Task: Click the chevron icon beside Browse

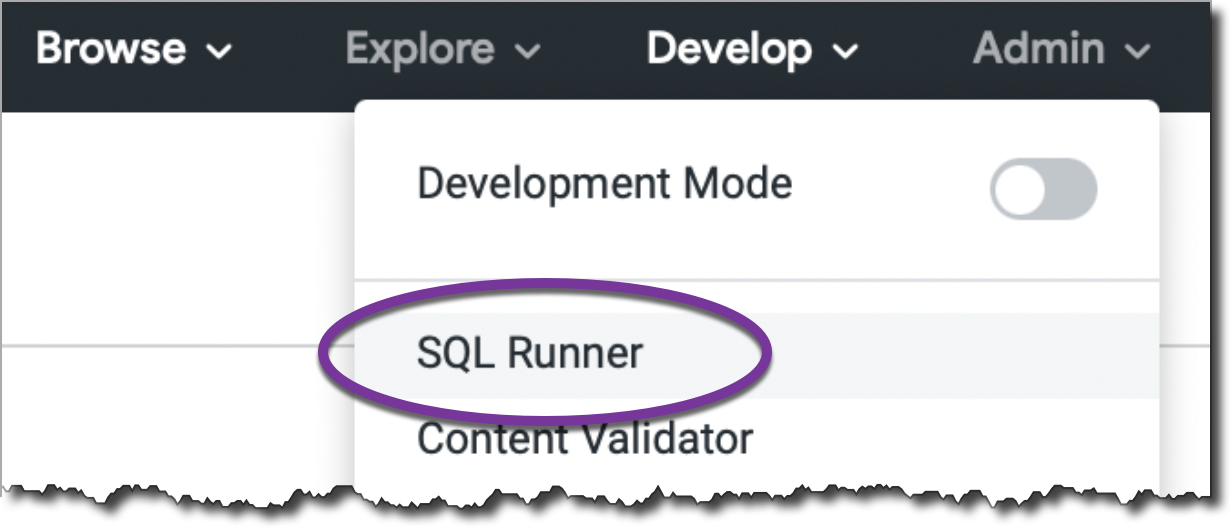Action: [x=219, y=51]
